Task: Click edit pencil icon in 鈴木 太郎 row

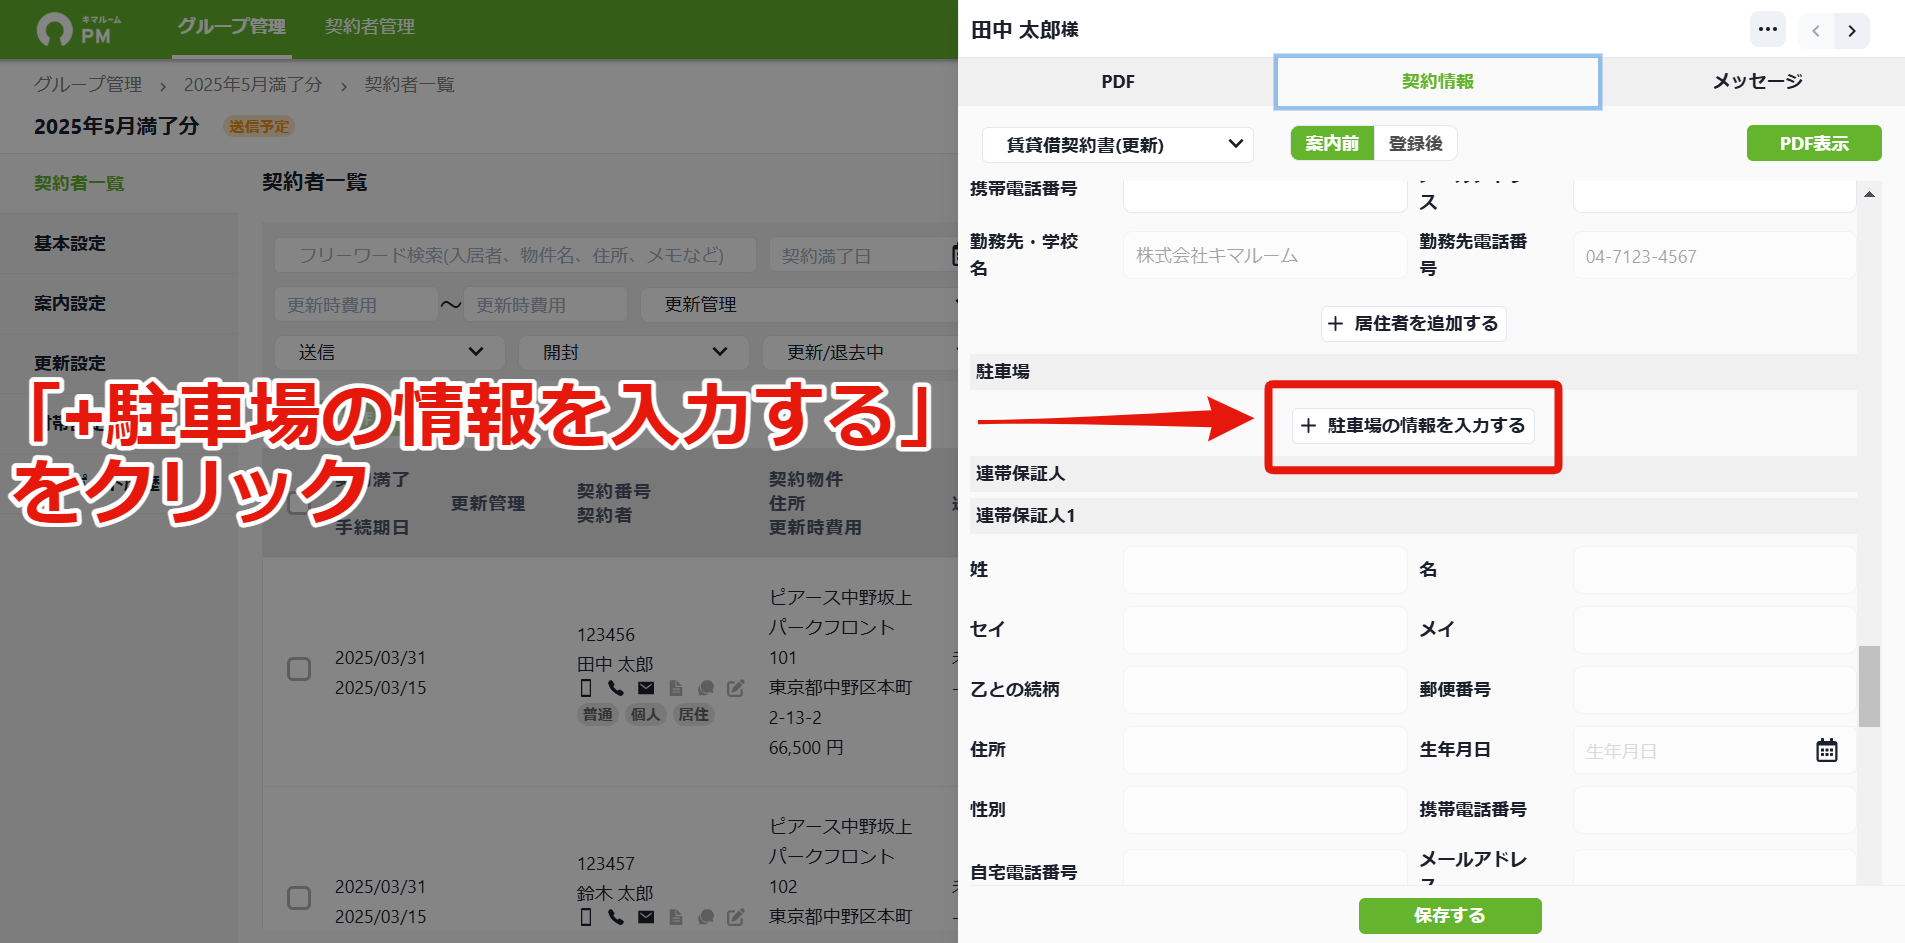Action: pyautogui.click(x=736, y=917)
